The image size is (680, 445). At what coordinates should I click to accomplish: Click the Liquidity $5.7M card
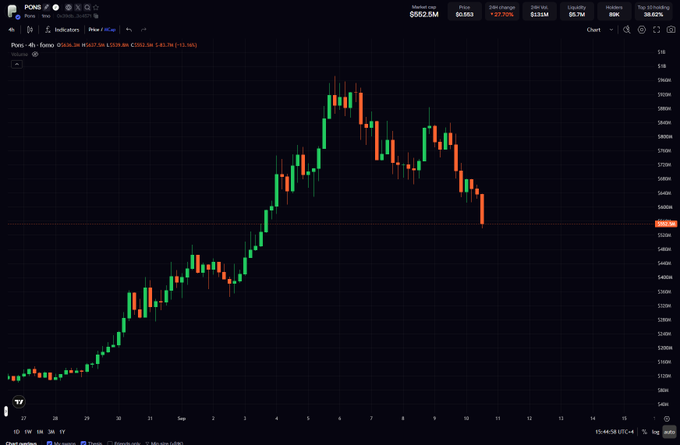(x=576, y=11)
